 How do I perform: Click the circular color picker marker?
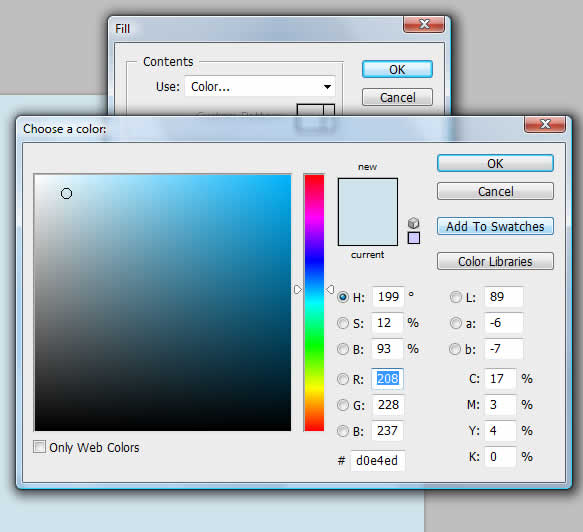pos(66,193)
